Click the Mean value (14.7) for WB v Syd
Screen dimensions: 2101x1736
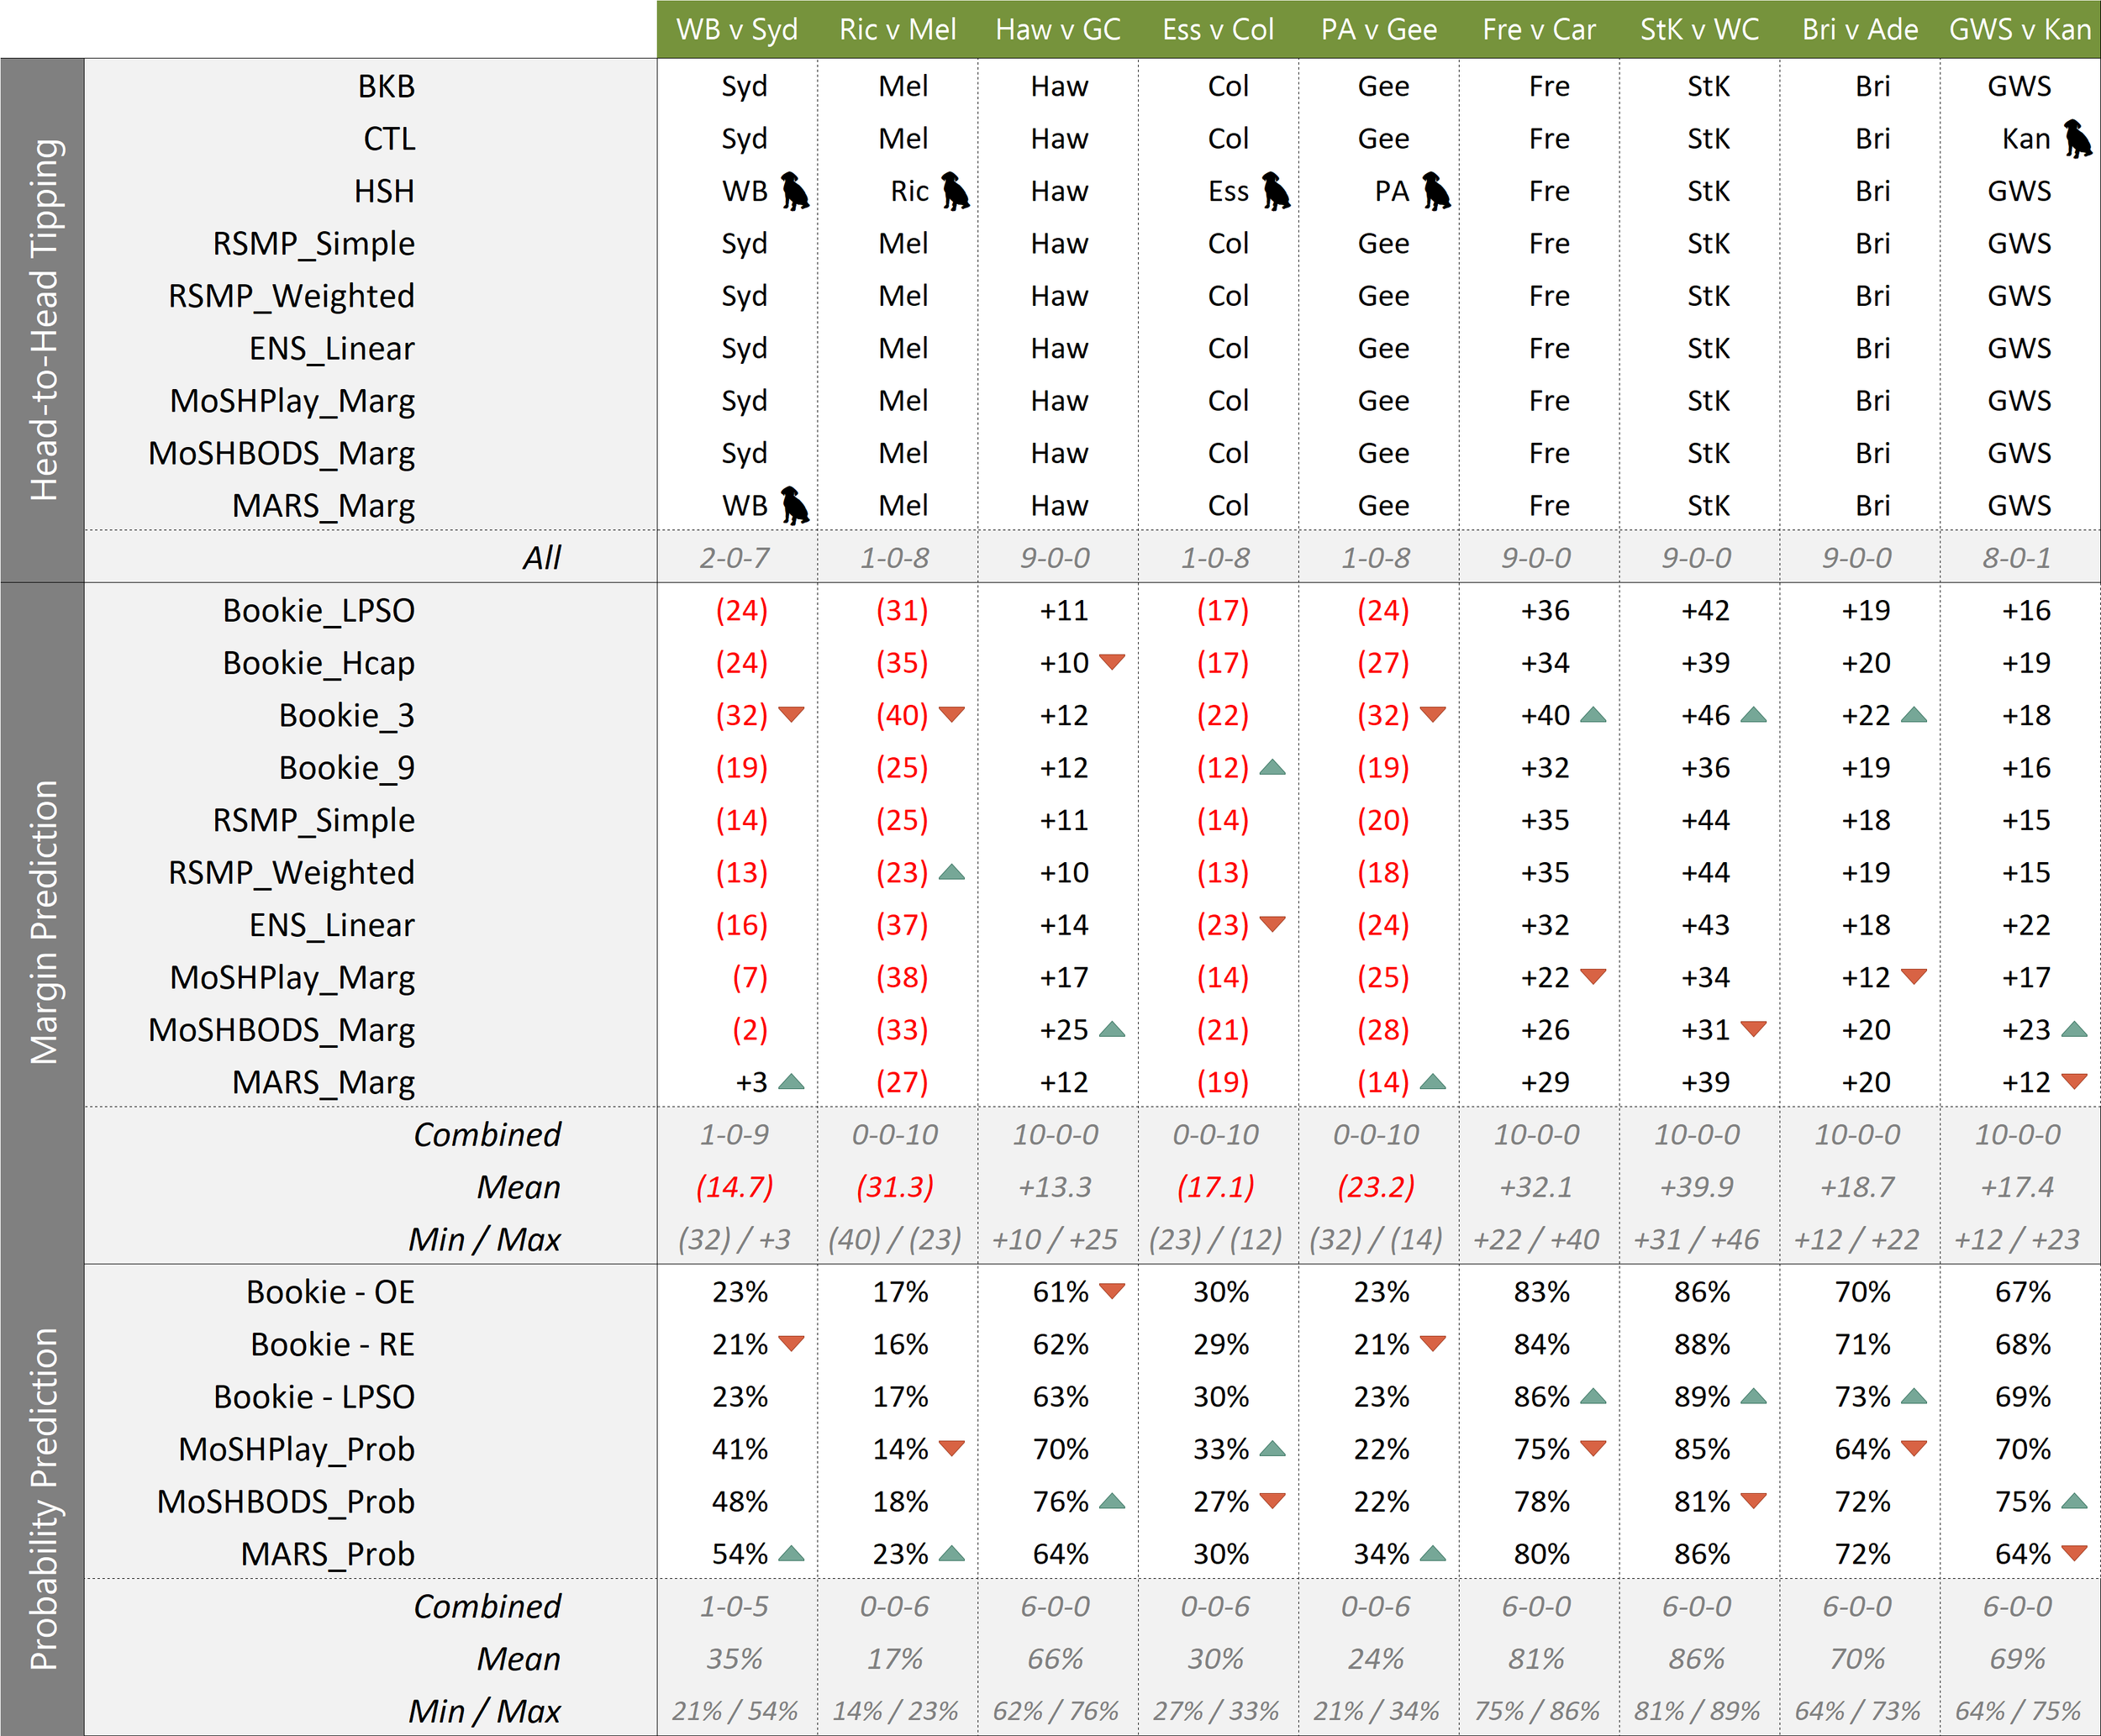(735, 1187)
